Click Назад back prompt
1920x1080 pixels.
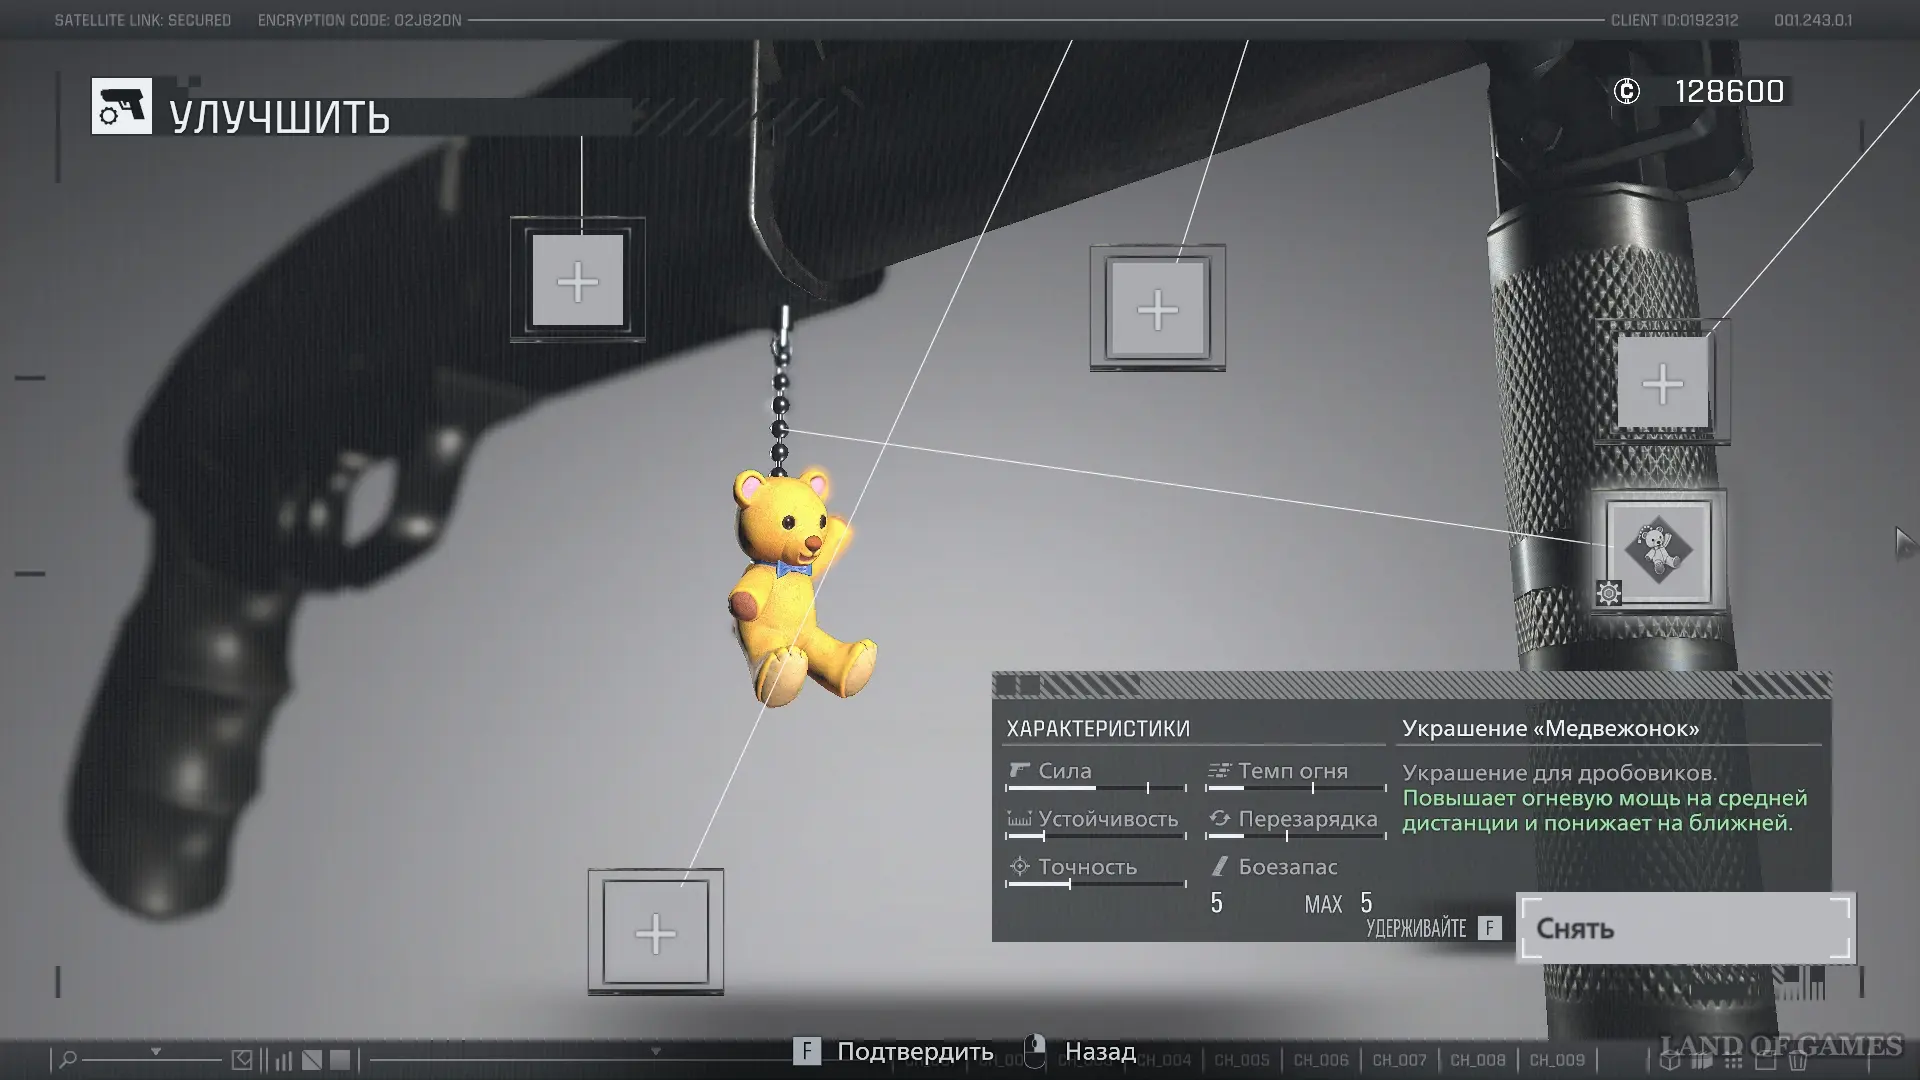(x=1099, y=1051)
